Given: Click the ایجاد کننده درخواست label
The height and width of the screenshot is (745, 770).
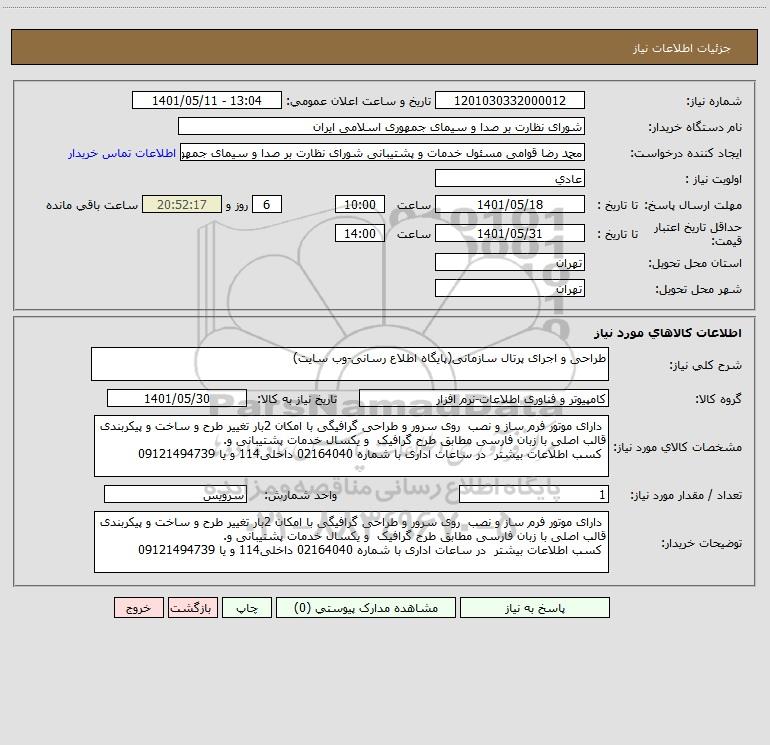Looking at the screenshot, I should [686, 153].
